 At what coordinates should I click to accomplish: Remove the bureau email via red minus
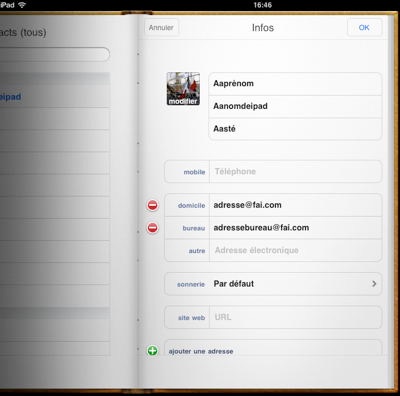pos(152,228)
